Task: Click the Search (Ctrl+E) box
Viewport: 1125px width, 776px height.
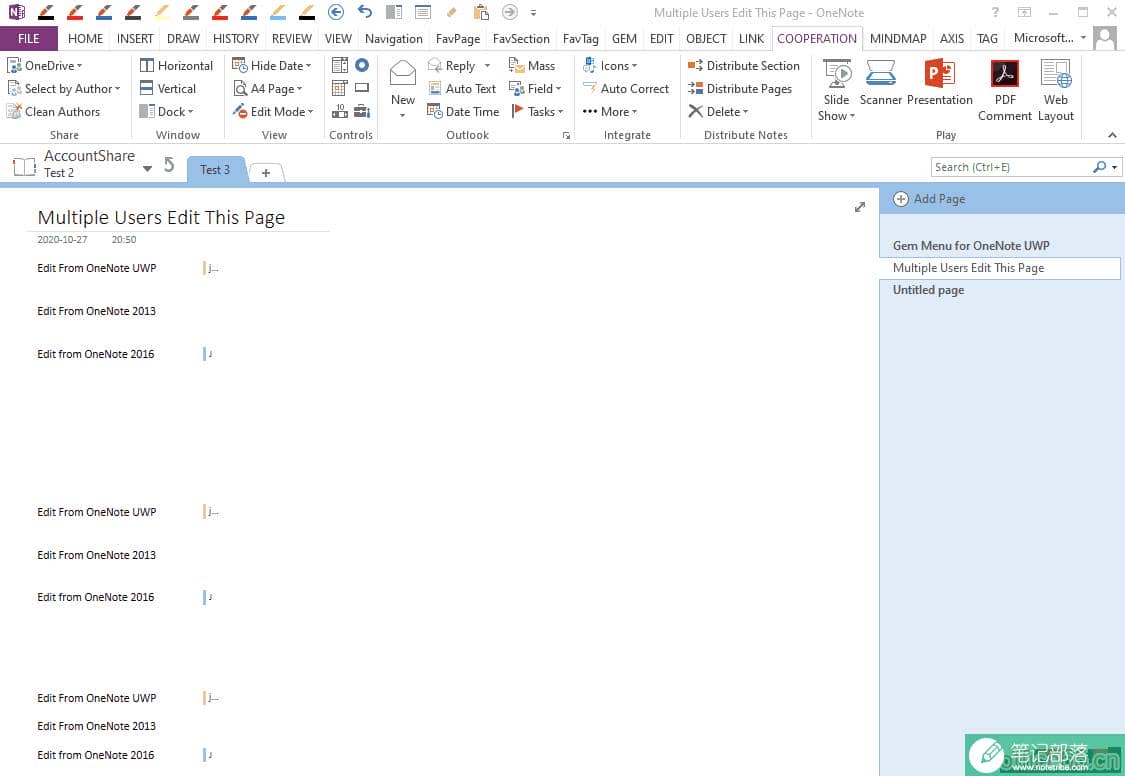Action: point(1010,167)
